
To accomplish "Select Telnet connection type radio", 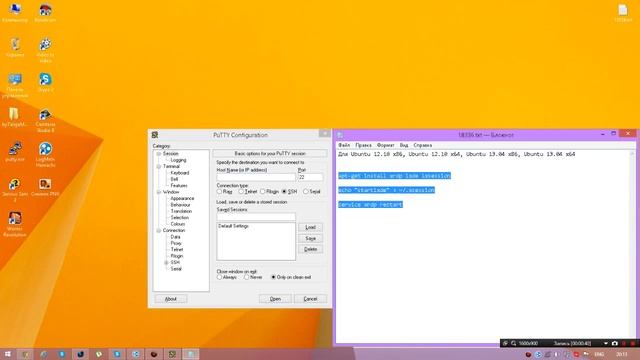I will 241,191.
